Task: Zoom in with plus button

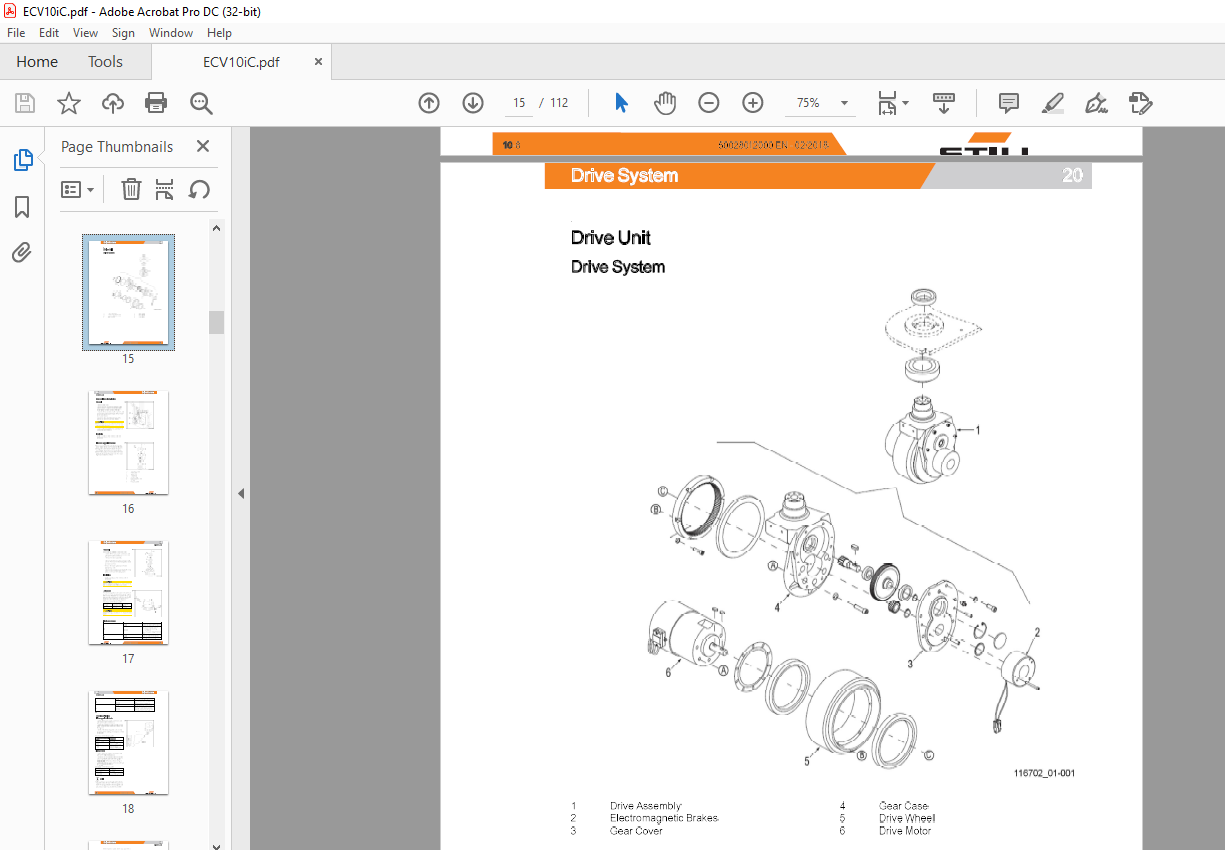Action: pos(753,103)
